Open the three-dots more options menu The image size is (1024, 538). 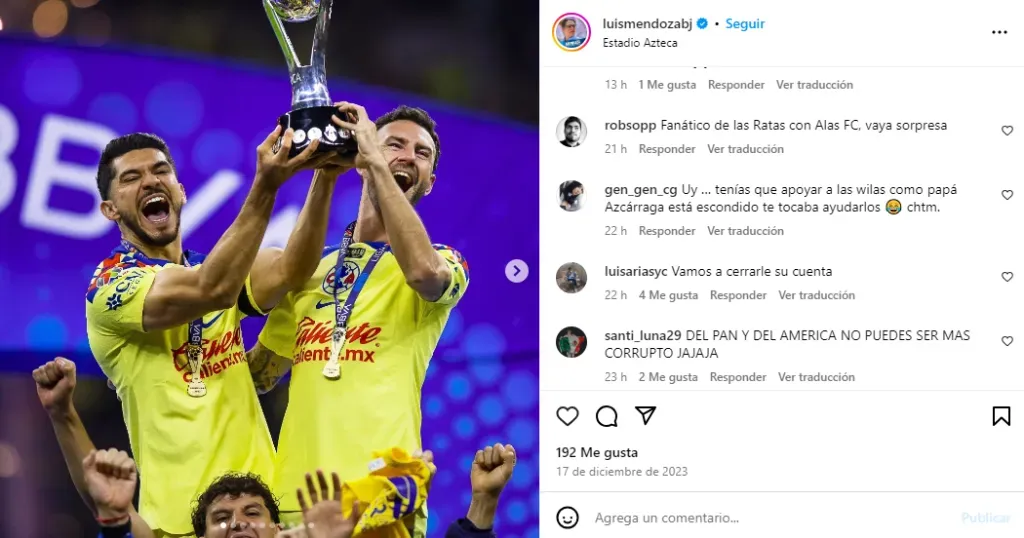[999, 32]
